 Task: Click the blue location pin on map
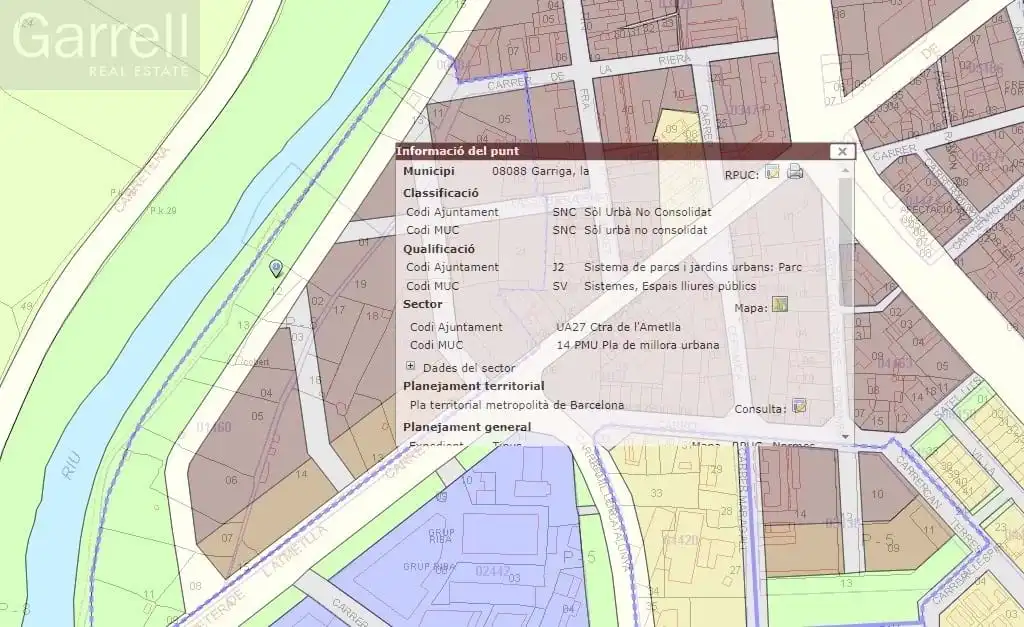pos(276,268)
